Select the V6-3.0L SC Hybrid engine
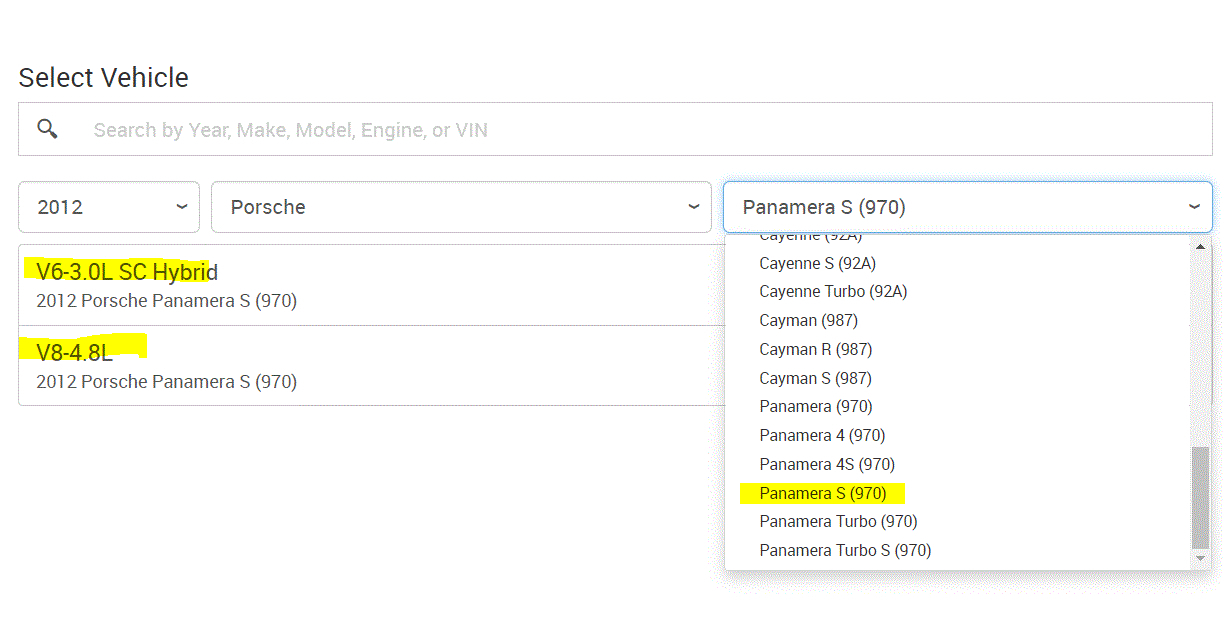Image resolution: width=1225 pixels, height=634 pixels. click(127, 272)
